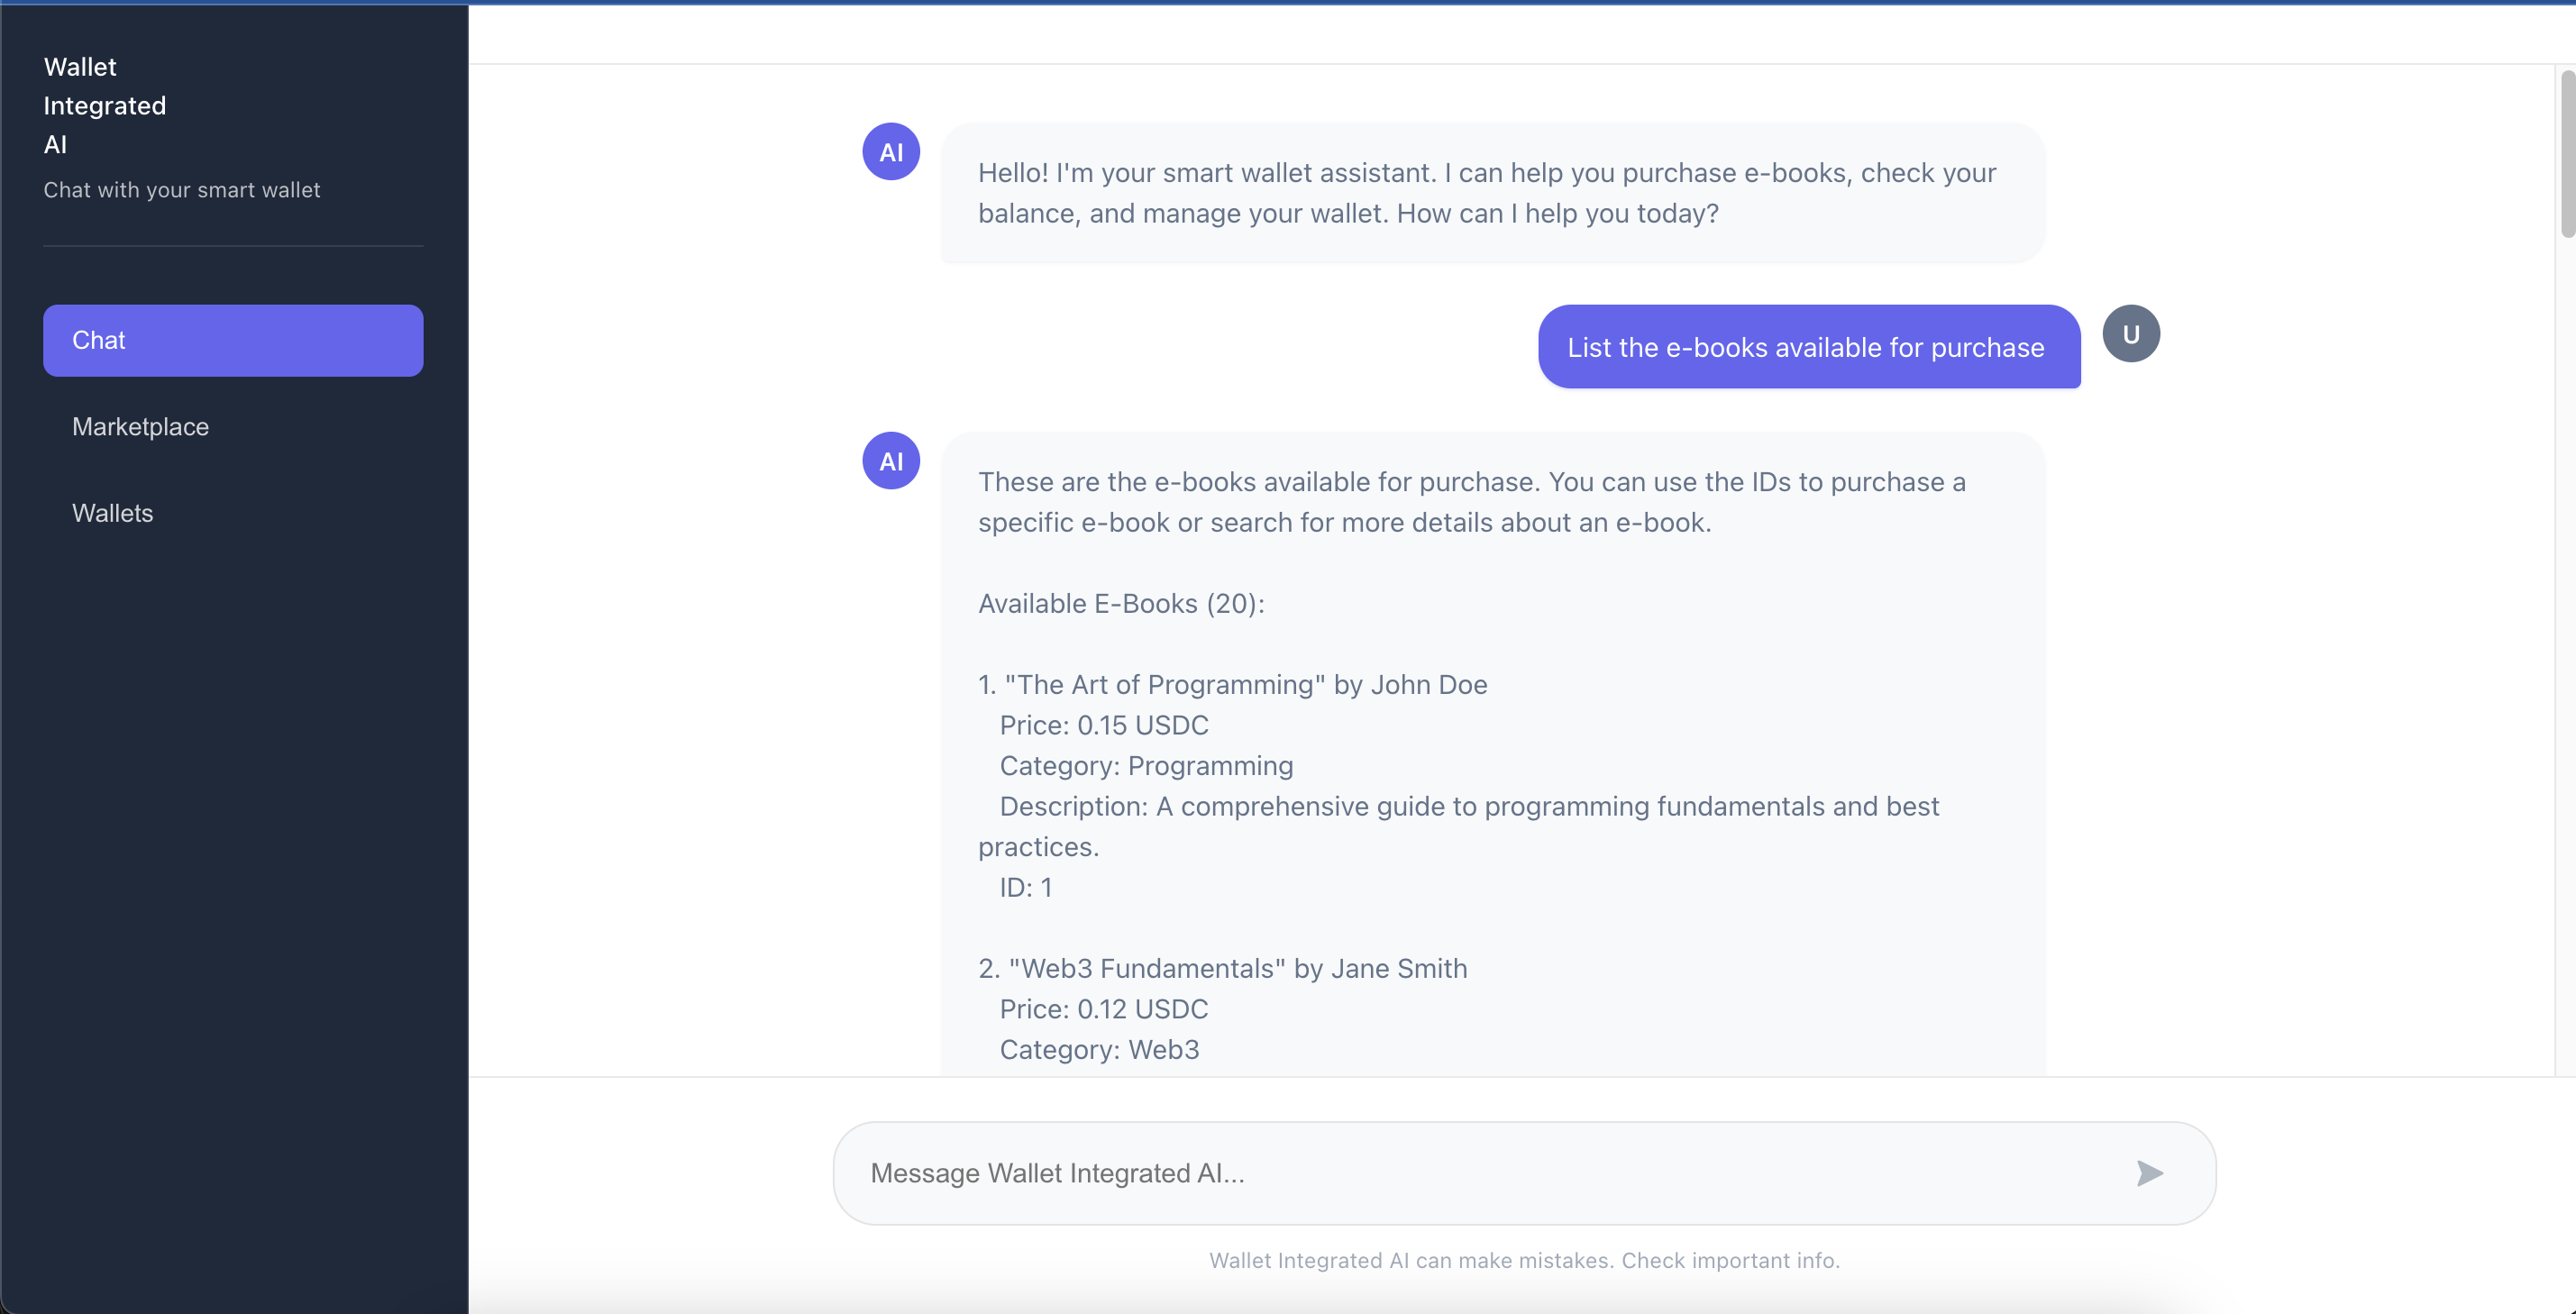Click the send message arrow icon
2576x1314 pixels.
tap(2150, 1173)
